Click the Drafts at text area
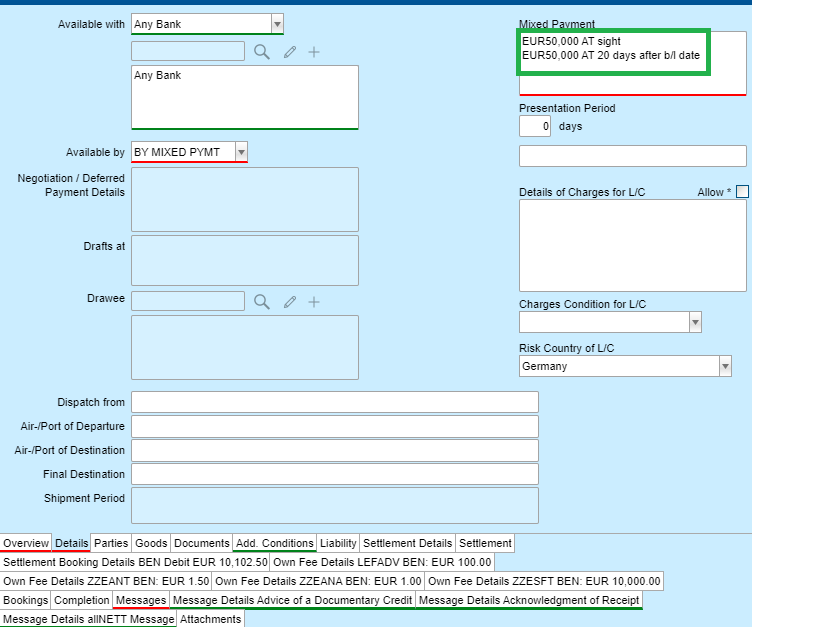This screenshot has width=819, height=627. coord(245,261)
